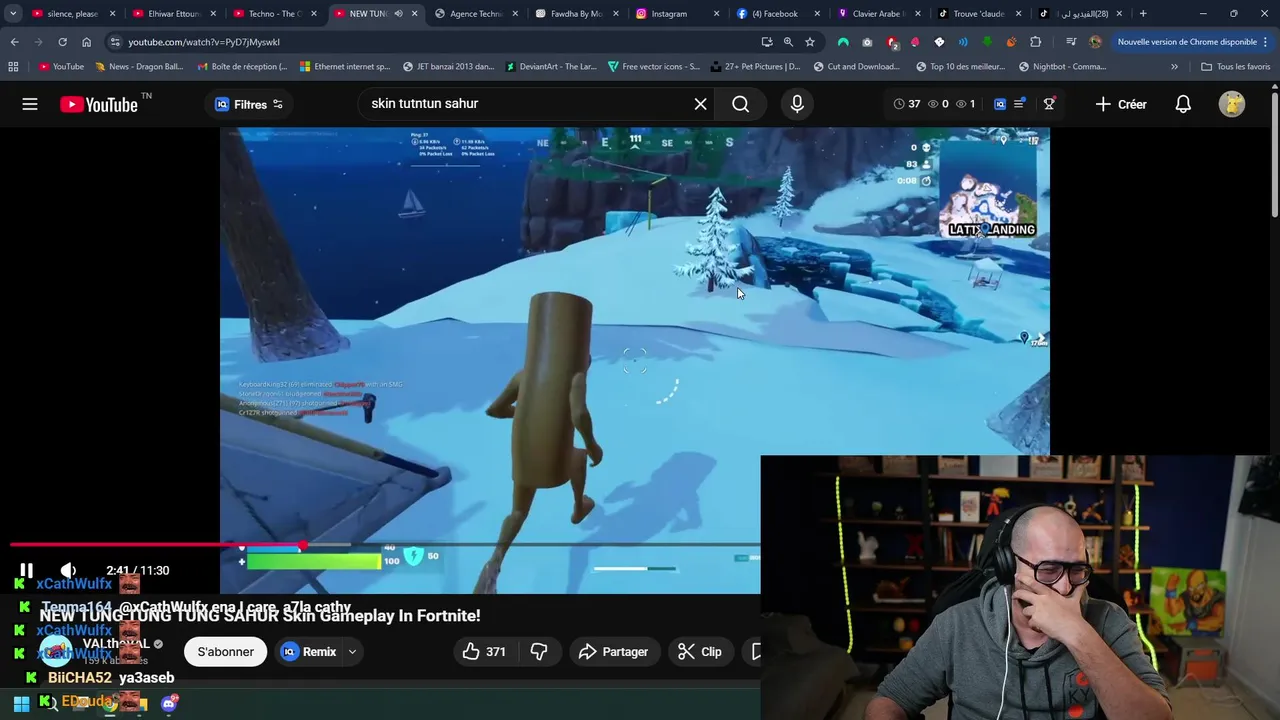Screen dimensions: 1280x720
Task: Open the tab search dropdown arrow
Action: pos(13,14)
